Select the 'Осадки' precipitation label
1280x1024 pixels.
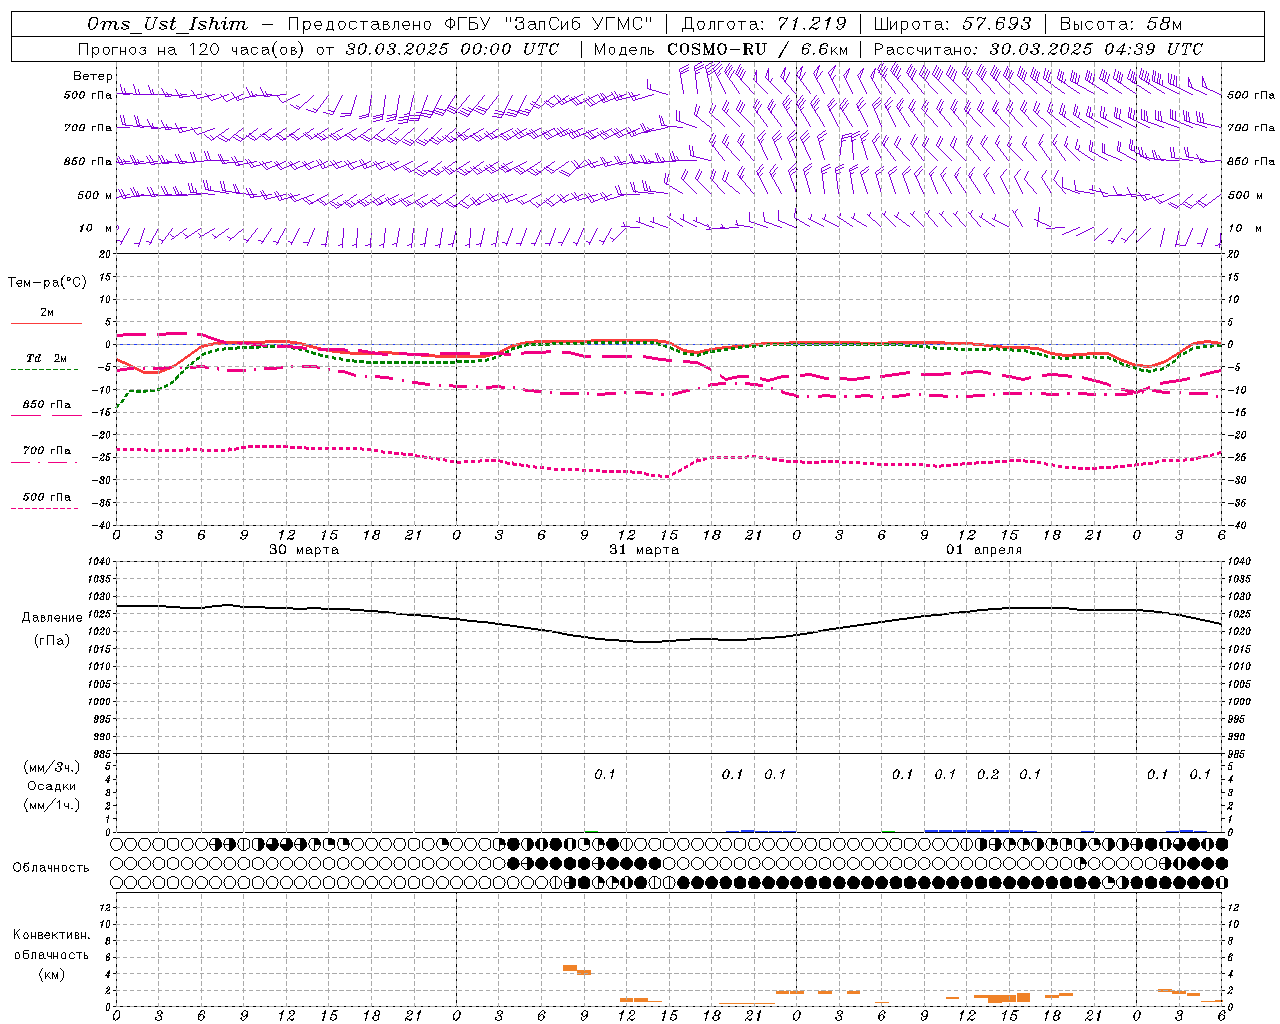(52, 786)
